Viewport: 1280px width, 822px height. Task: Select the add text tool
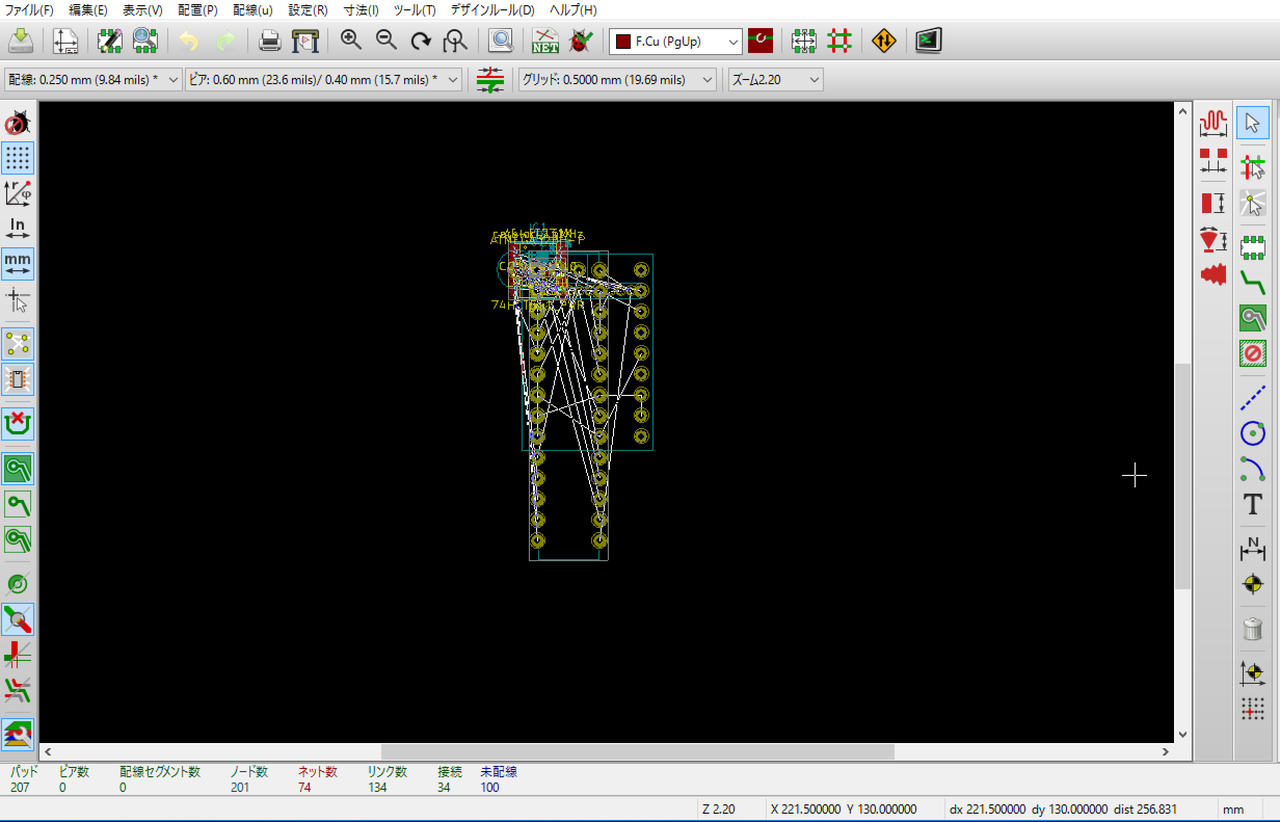[1252, 505]
